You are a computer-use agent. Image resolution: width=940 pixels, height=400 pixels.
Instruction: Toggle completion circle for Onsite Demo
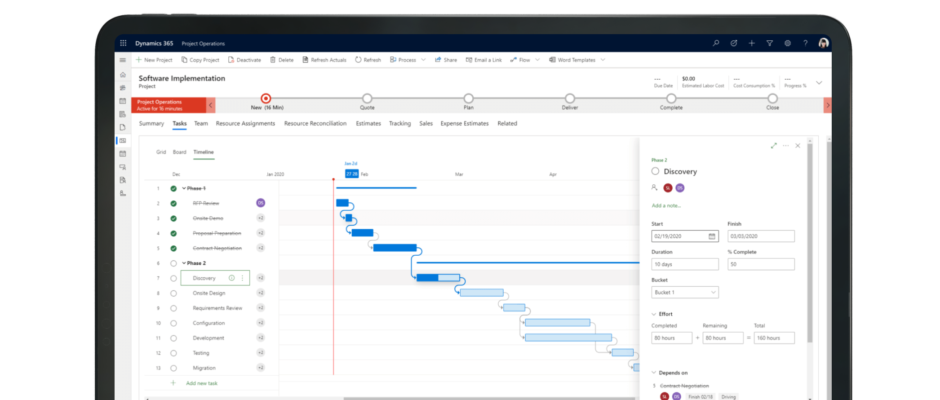tap(173, 218)
